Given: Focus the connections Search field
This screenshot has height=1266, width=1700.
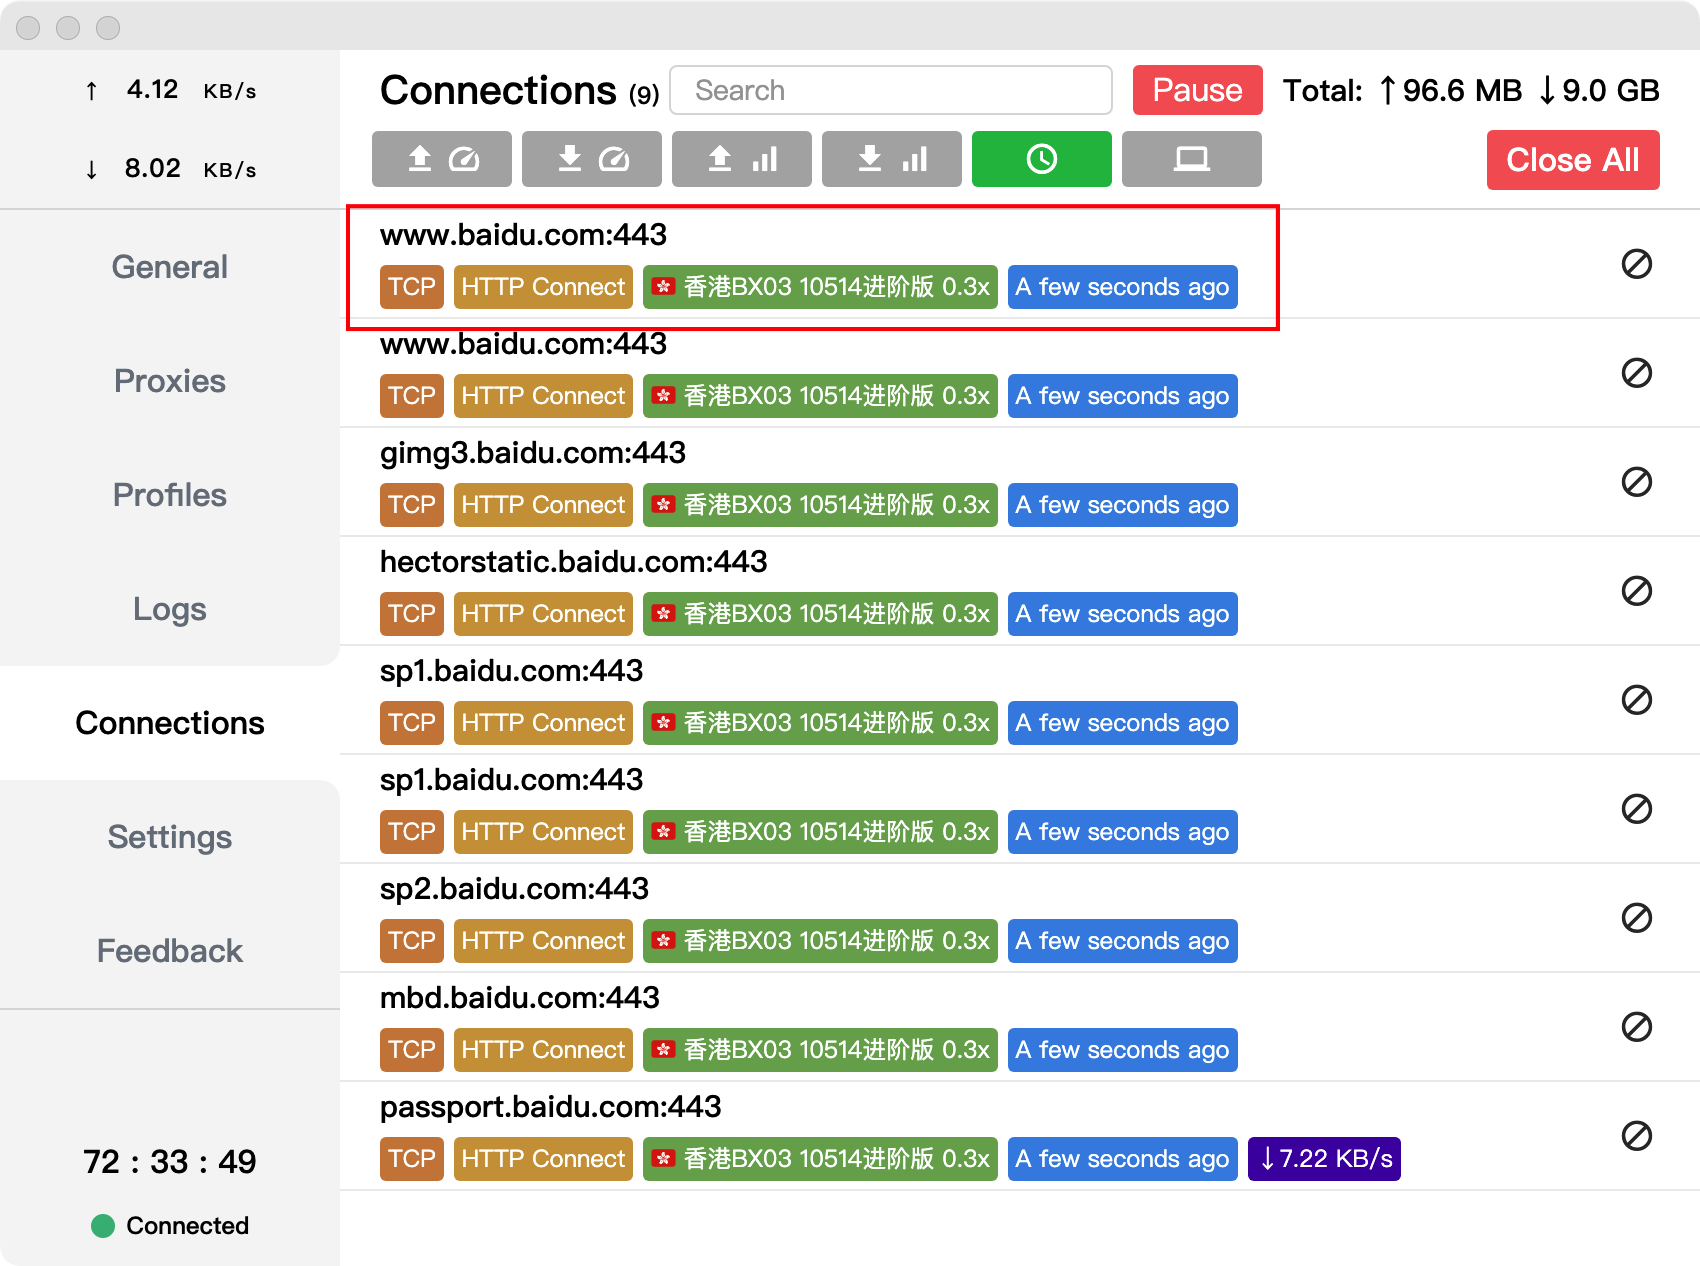Looking at the screenshot, I should click(x=890, y=90).
